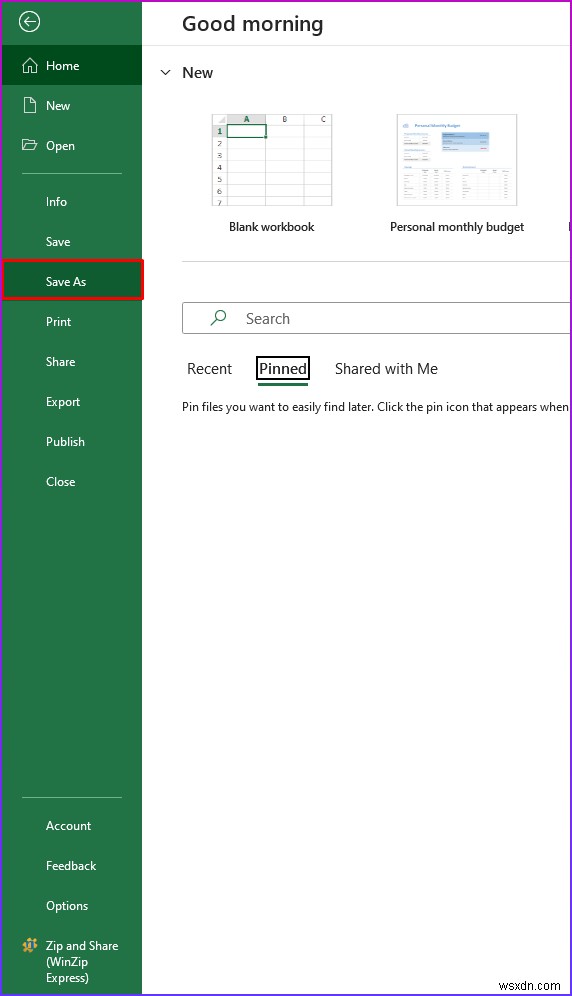Click into the Search input field
This screenshot has height=996, width=572.
click(x=376, y=318)
